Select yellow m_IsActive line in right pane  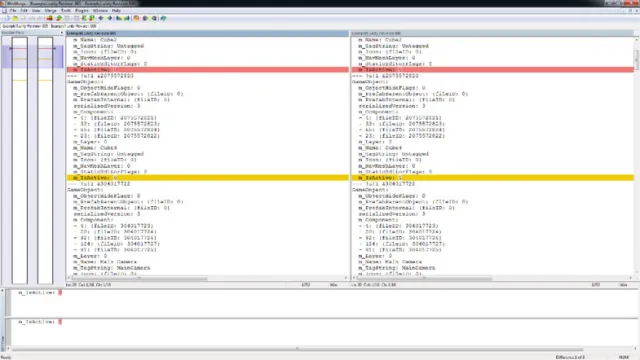tap(492, 178)
